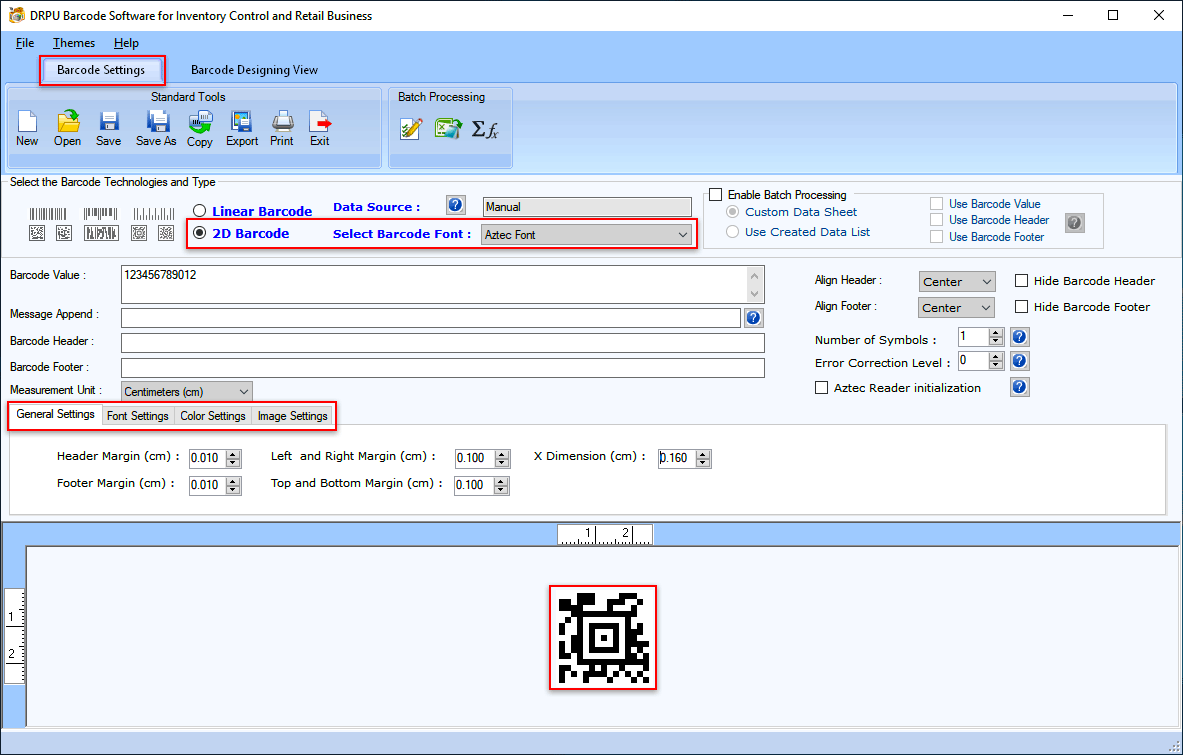The height and width of the screenshot is (755, 1183).
Task: Copy the barcode using the Copy icon
Action: [200, 128]
